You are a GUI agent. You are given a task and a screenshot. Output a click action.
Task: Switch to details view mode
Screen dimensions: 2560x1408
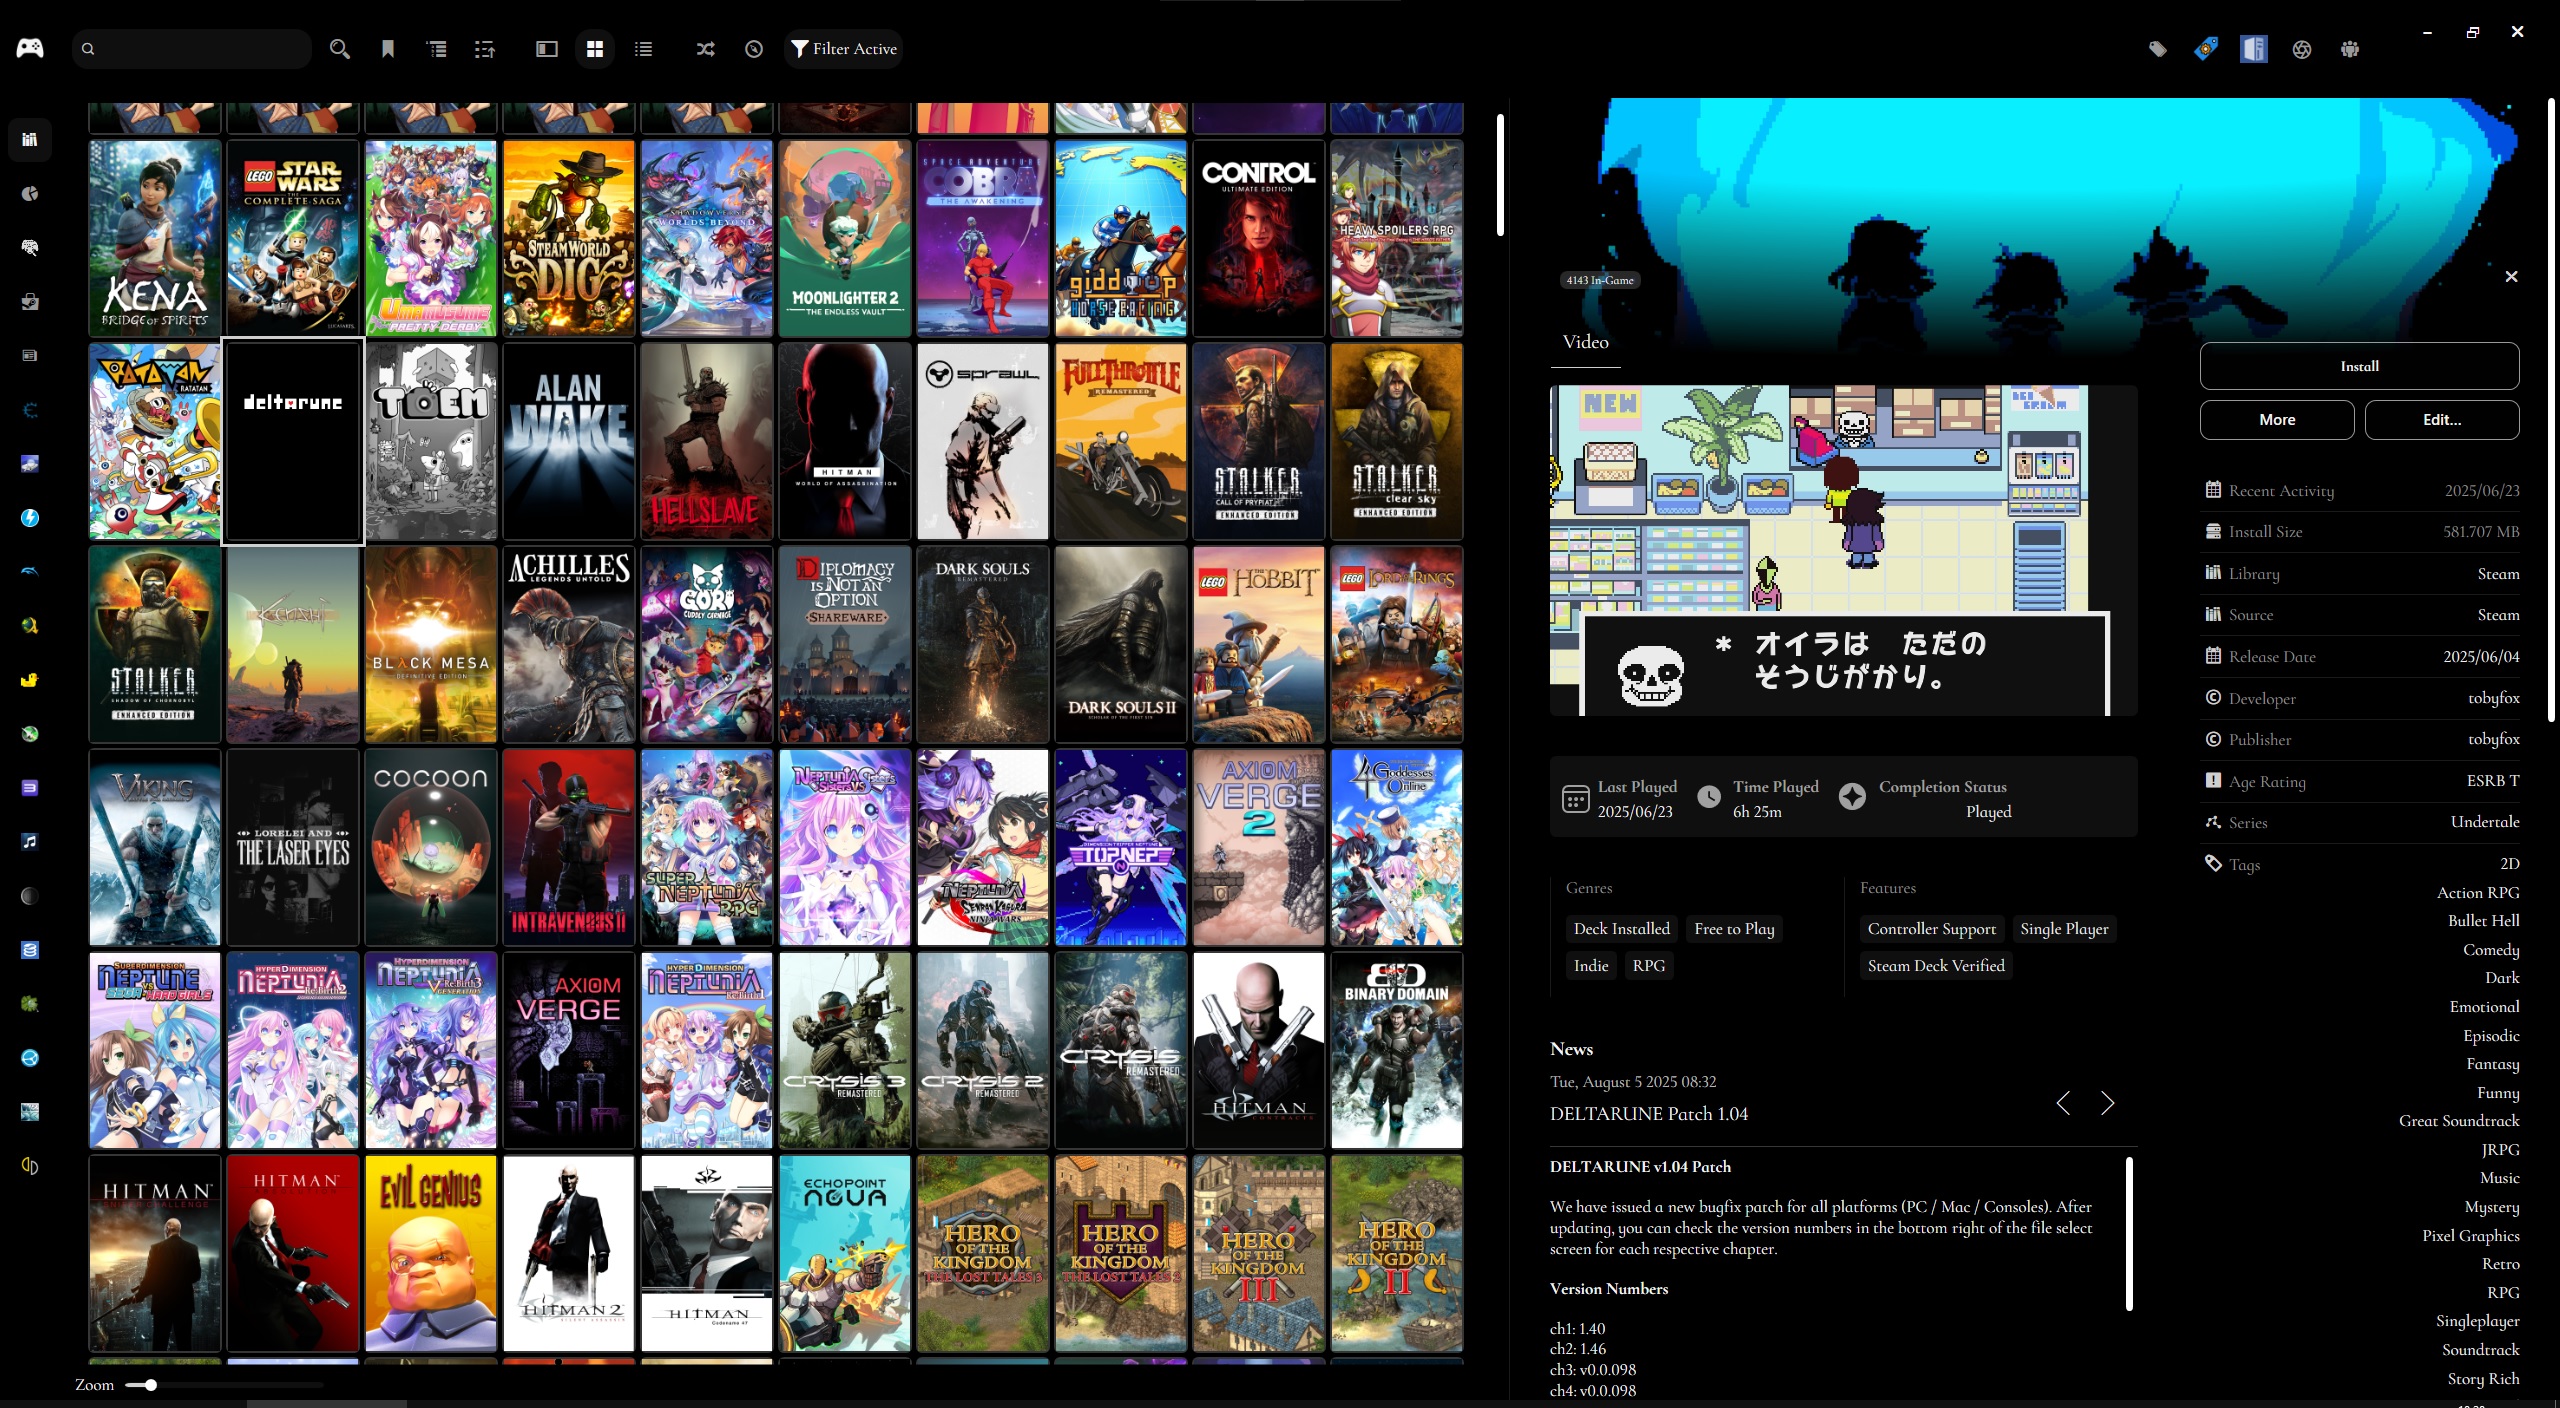(x=546, y=48)
